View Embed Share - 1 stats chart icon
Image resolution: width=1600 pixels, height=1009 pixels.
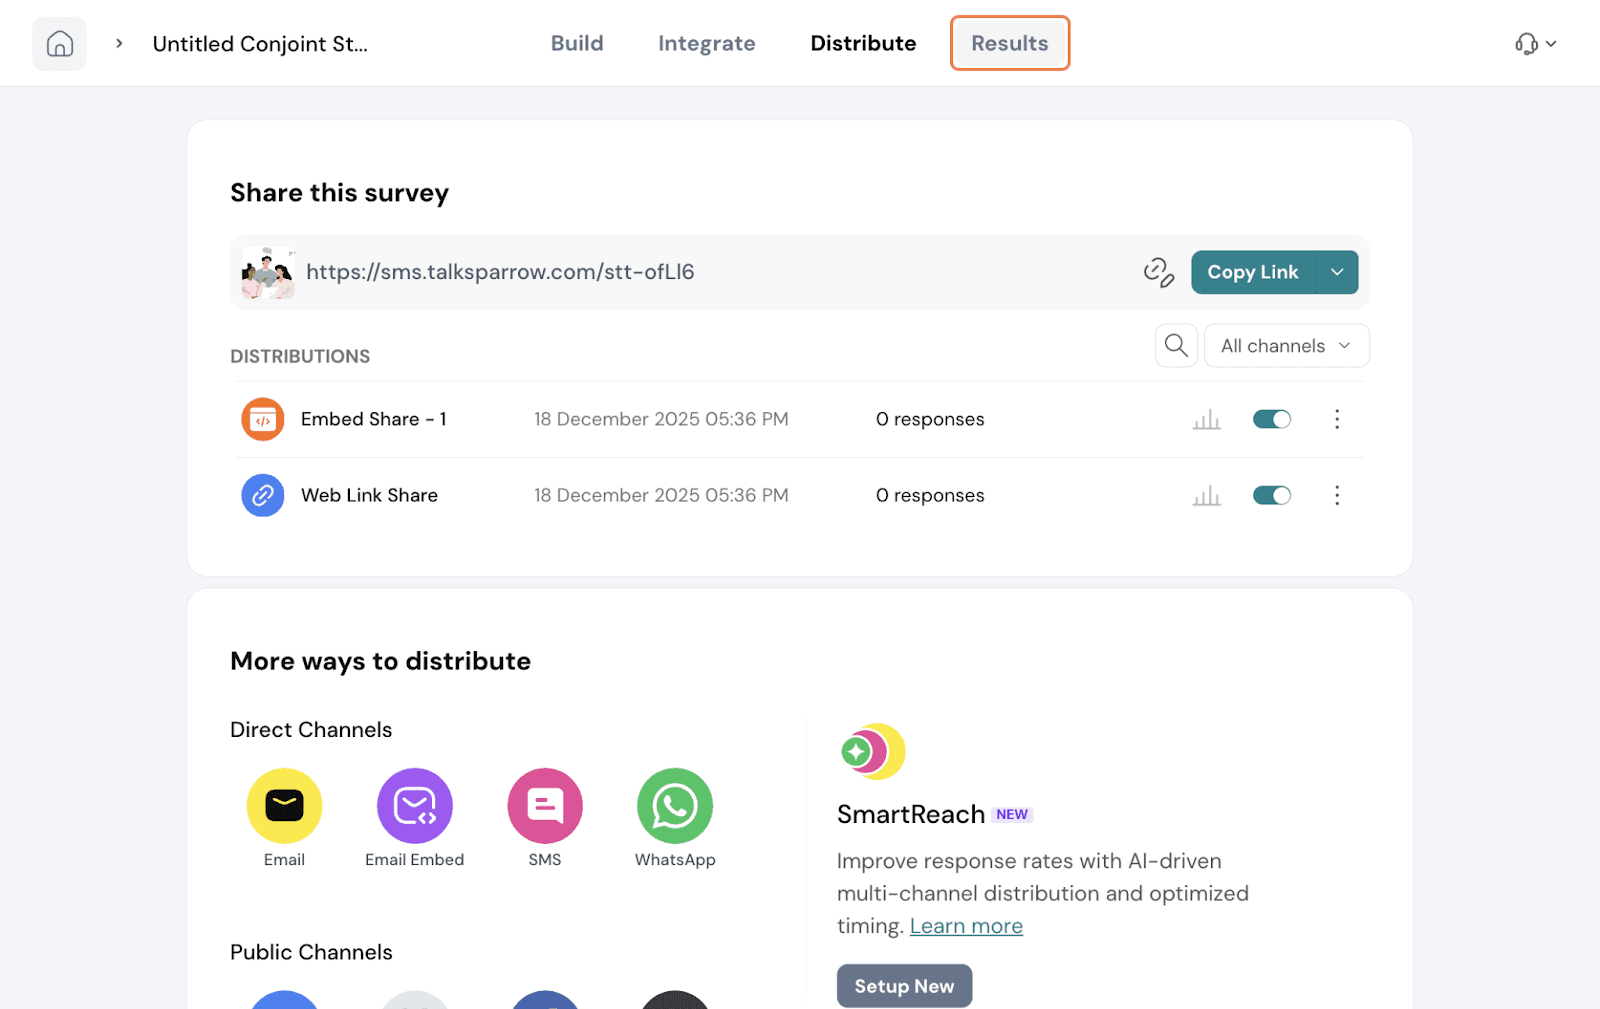tap(1206, 420)
